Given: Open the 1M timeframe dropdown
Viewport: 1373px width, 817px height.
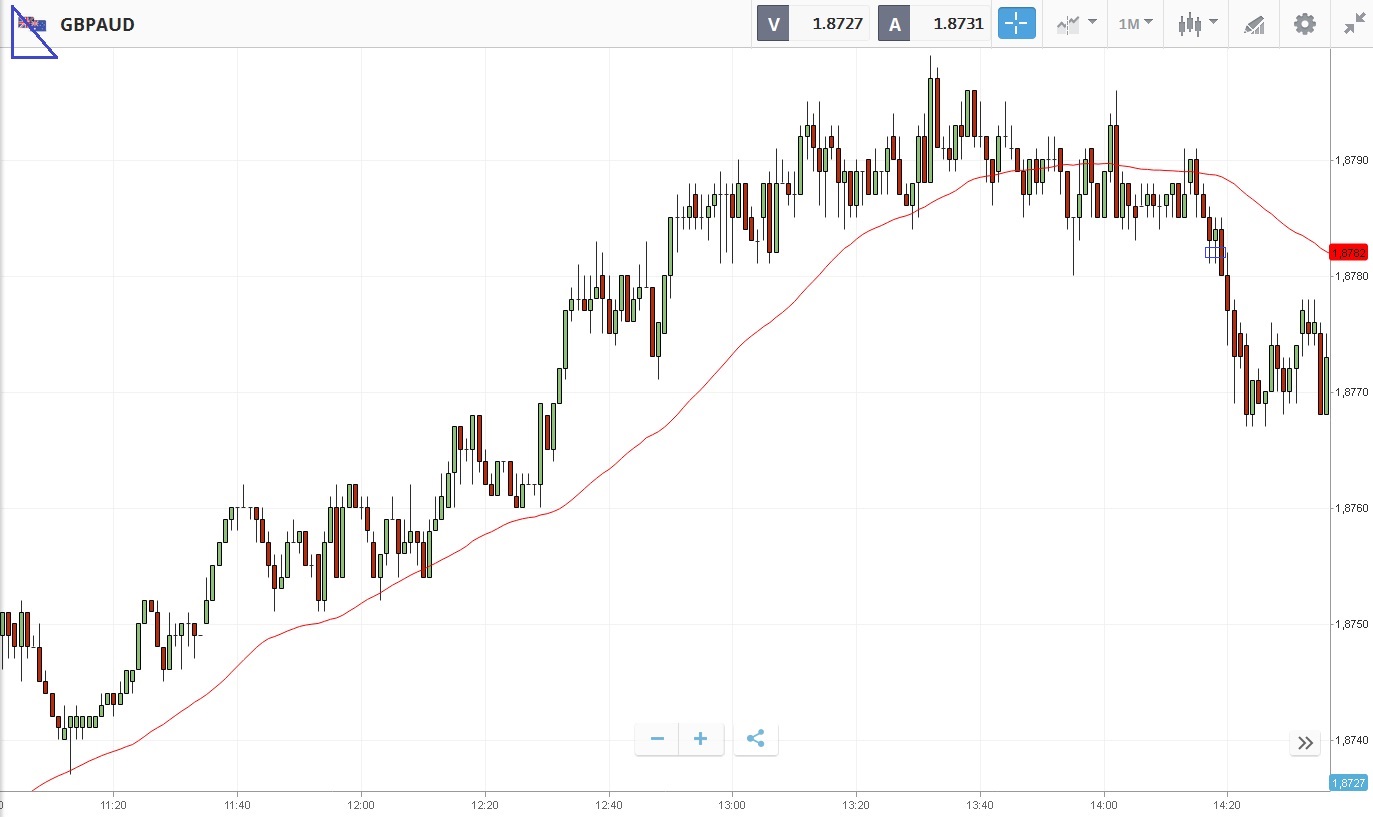Looking at the screenshot, I should 1135,24.
